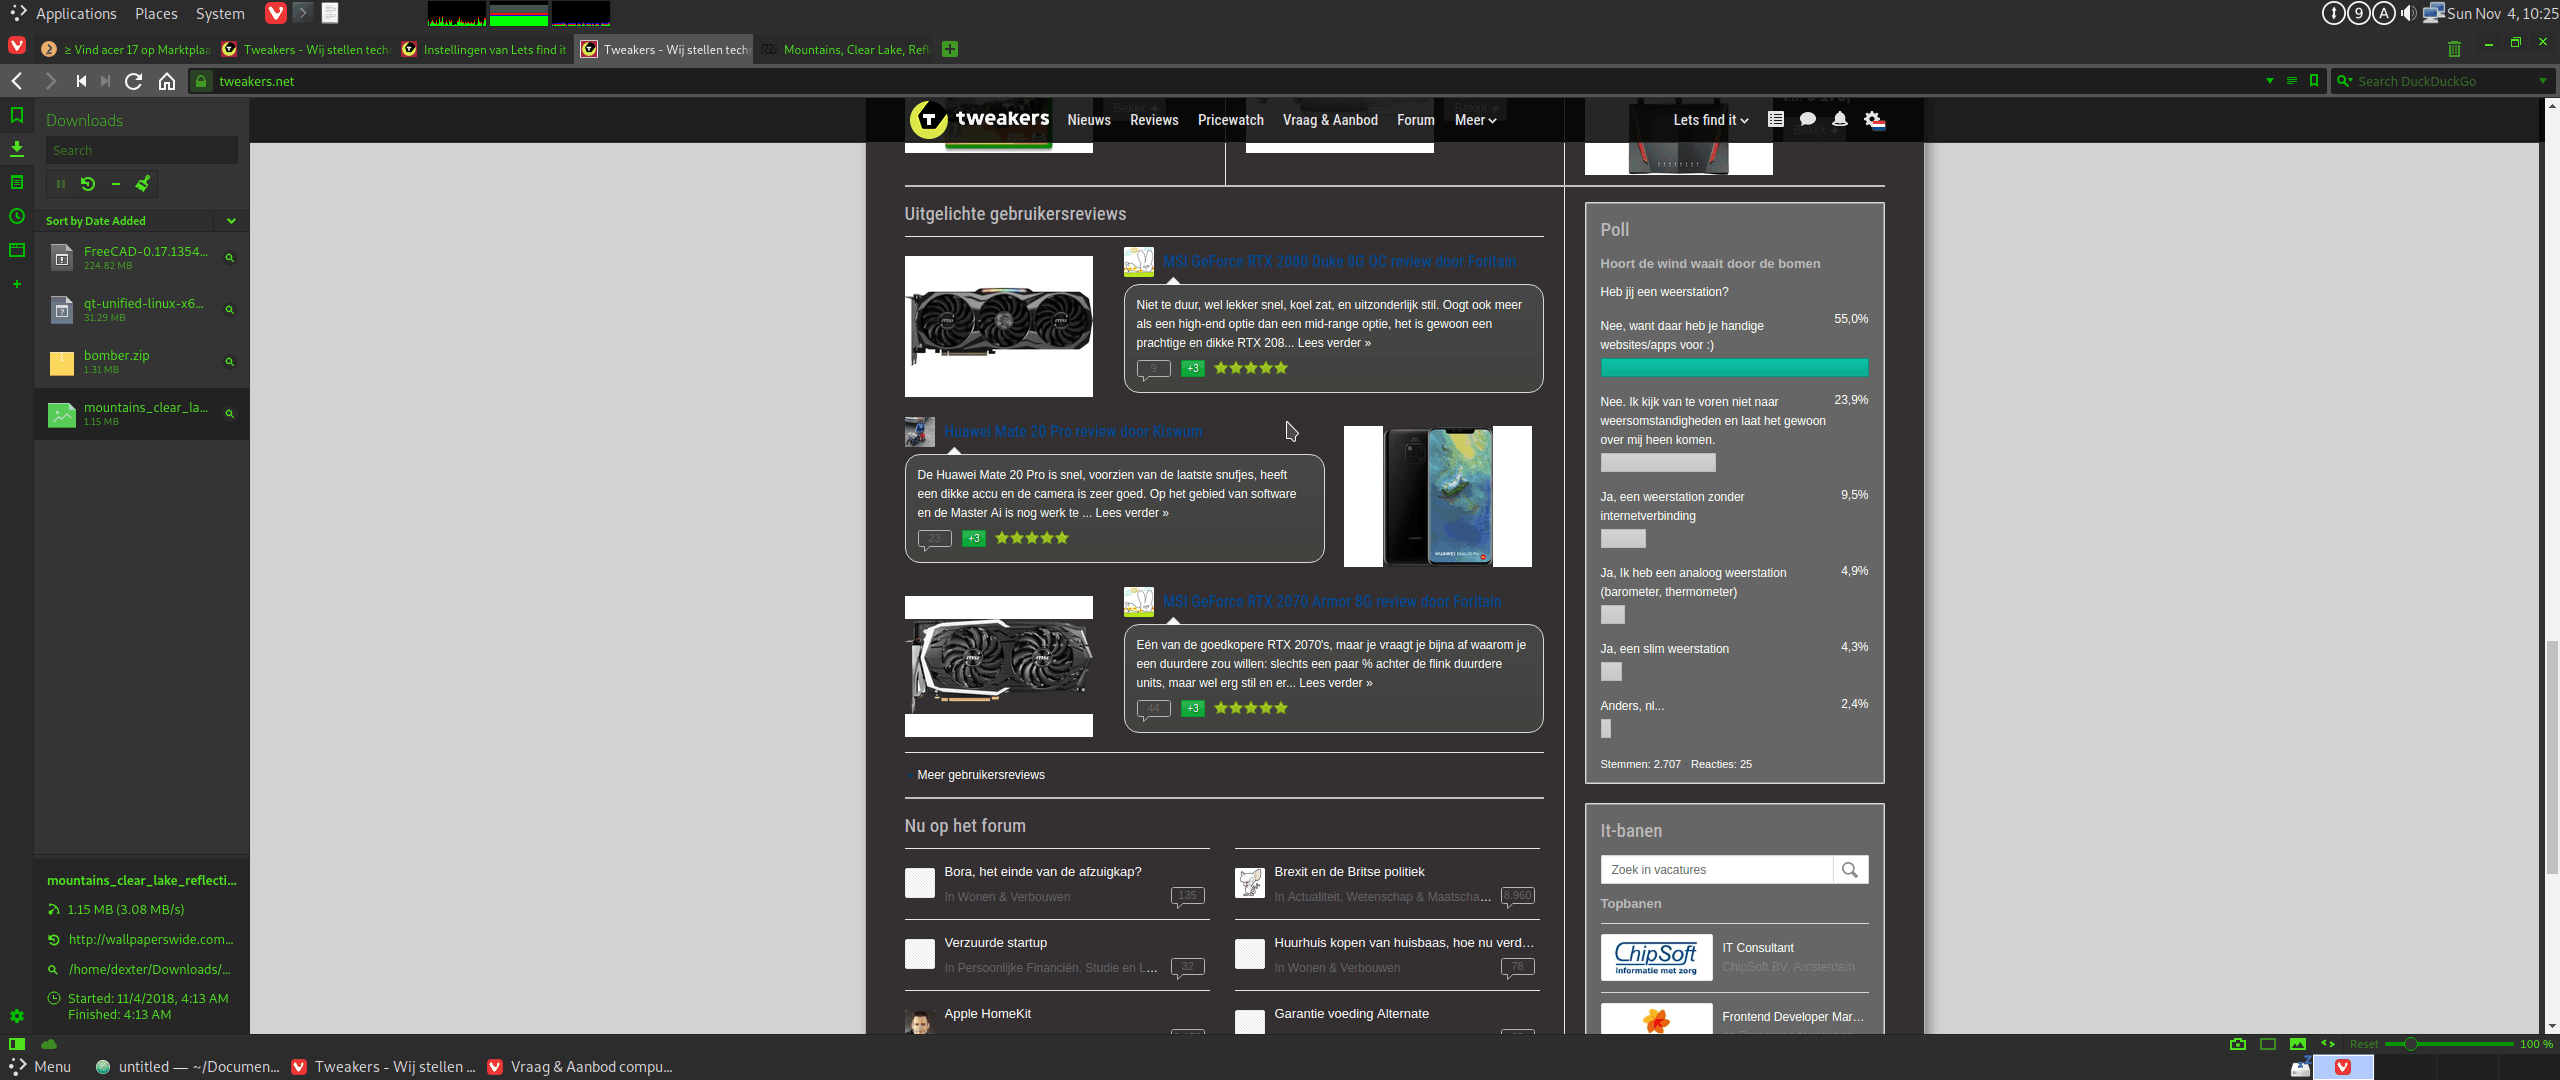The image size is (2560, 1080).
Task: Open the History panel clock icon
Action: [17, 216]
